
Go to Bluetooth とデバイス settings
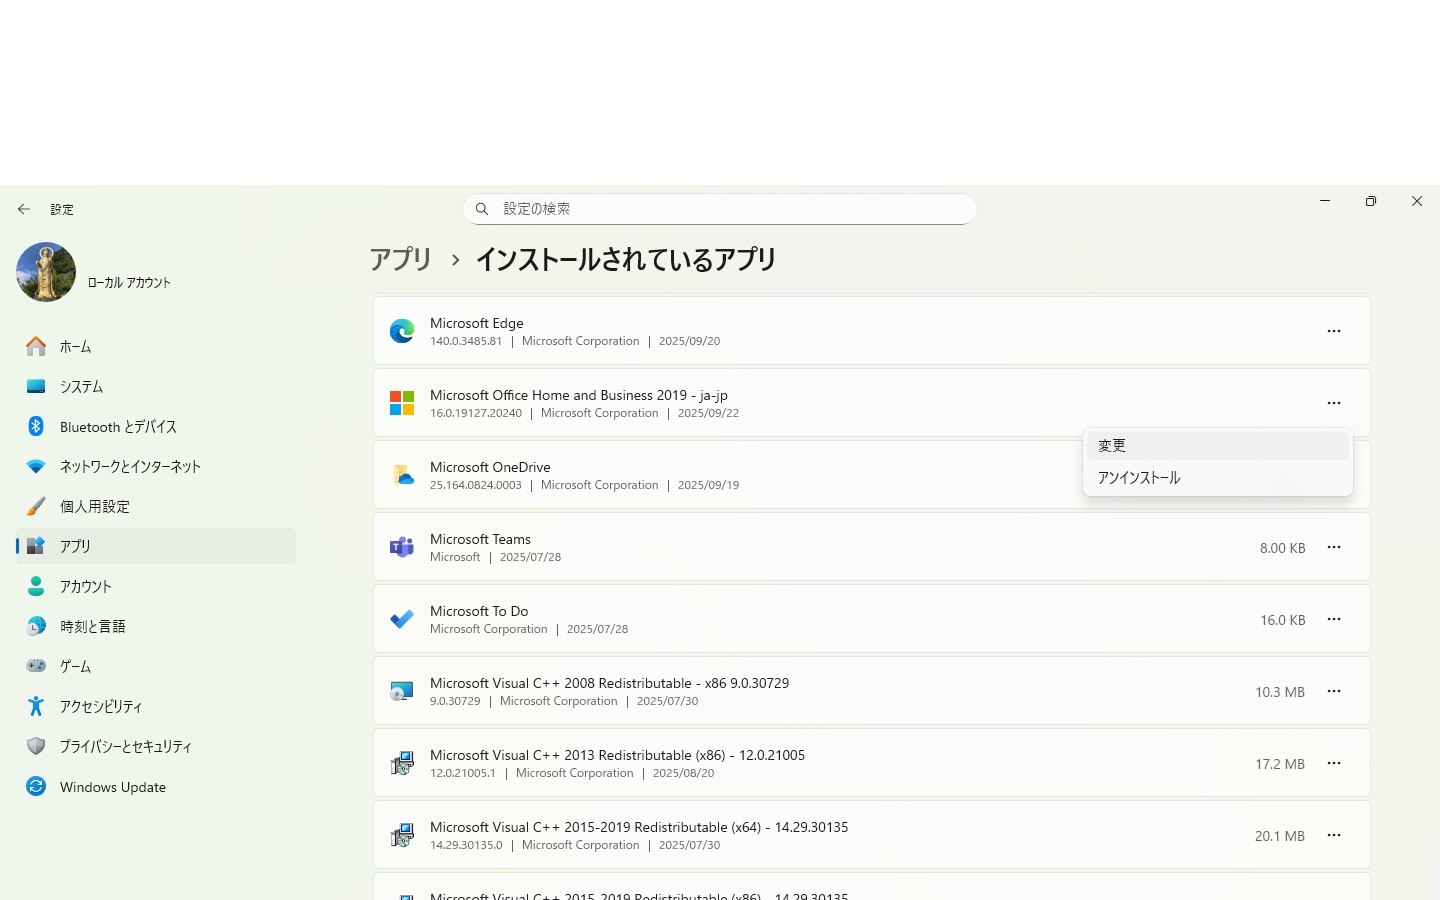pos(117,427)
